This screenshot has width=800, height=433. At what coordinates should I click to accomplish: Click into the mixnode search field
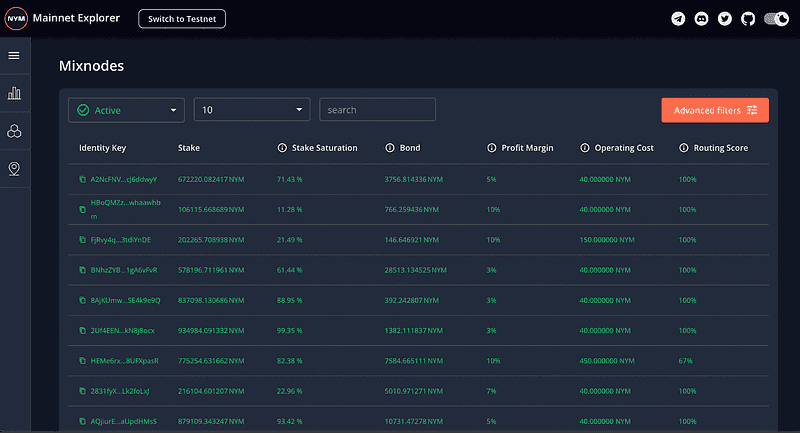point(377,110)
